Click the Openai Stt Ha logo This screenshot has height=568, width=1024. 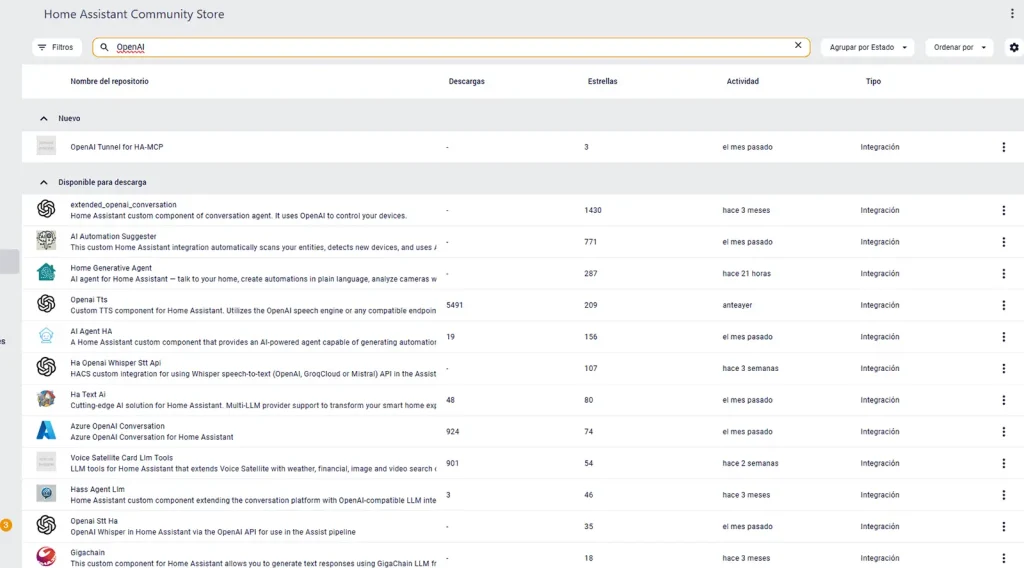[46, 525]
